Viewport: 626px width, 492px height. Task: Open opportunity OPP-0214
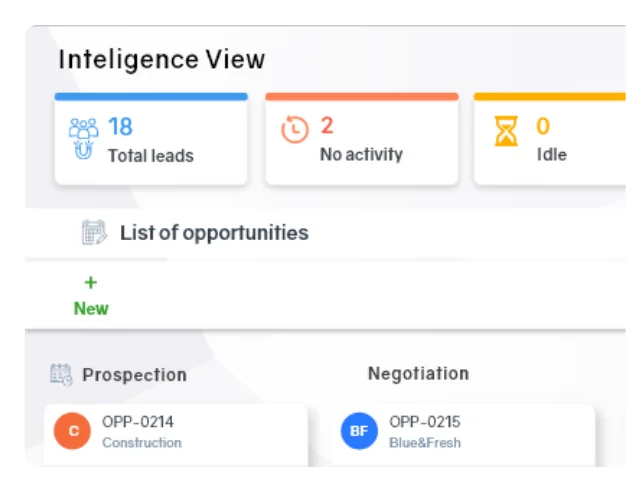(138, 422)
